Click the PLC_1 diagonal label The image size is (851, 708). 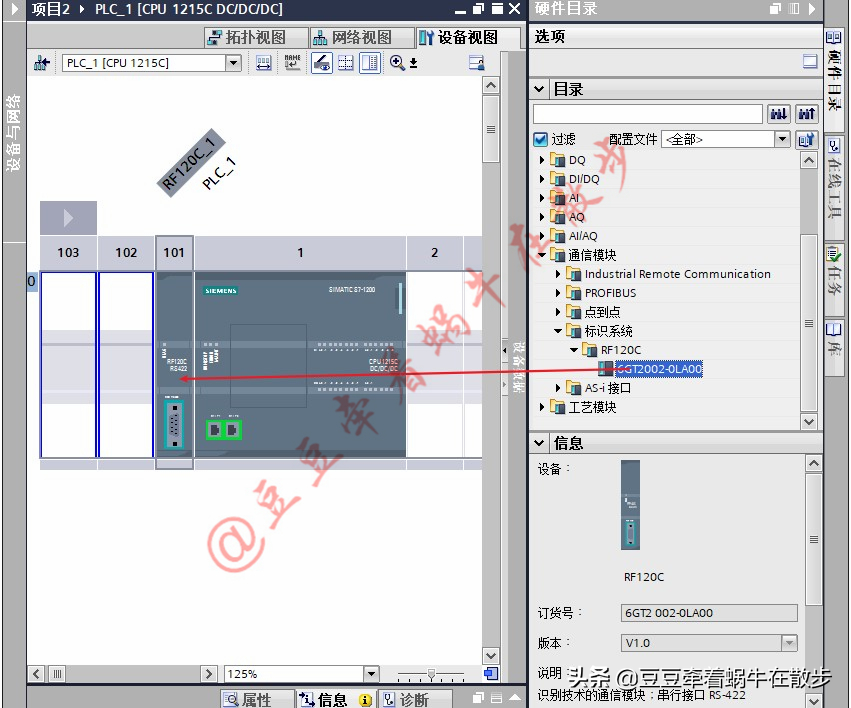[x=219, y=173]
